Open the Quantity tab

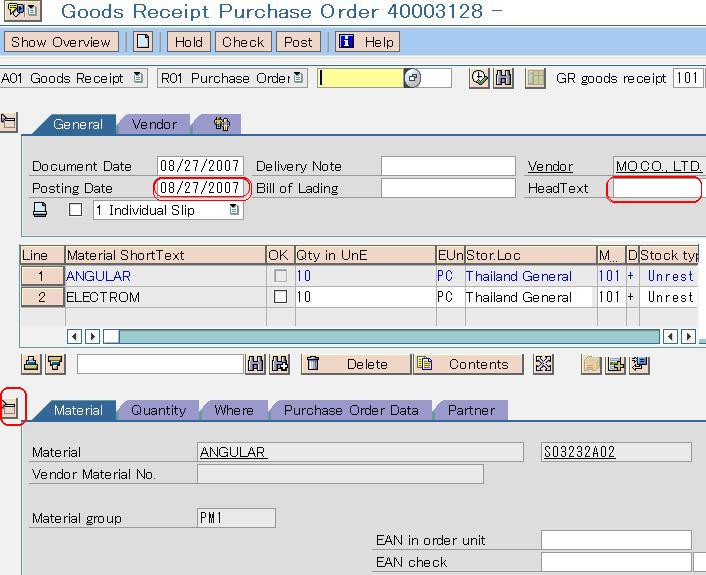[x=158, y=410]
